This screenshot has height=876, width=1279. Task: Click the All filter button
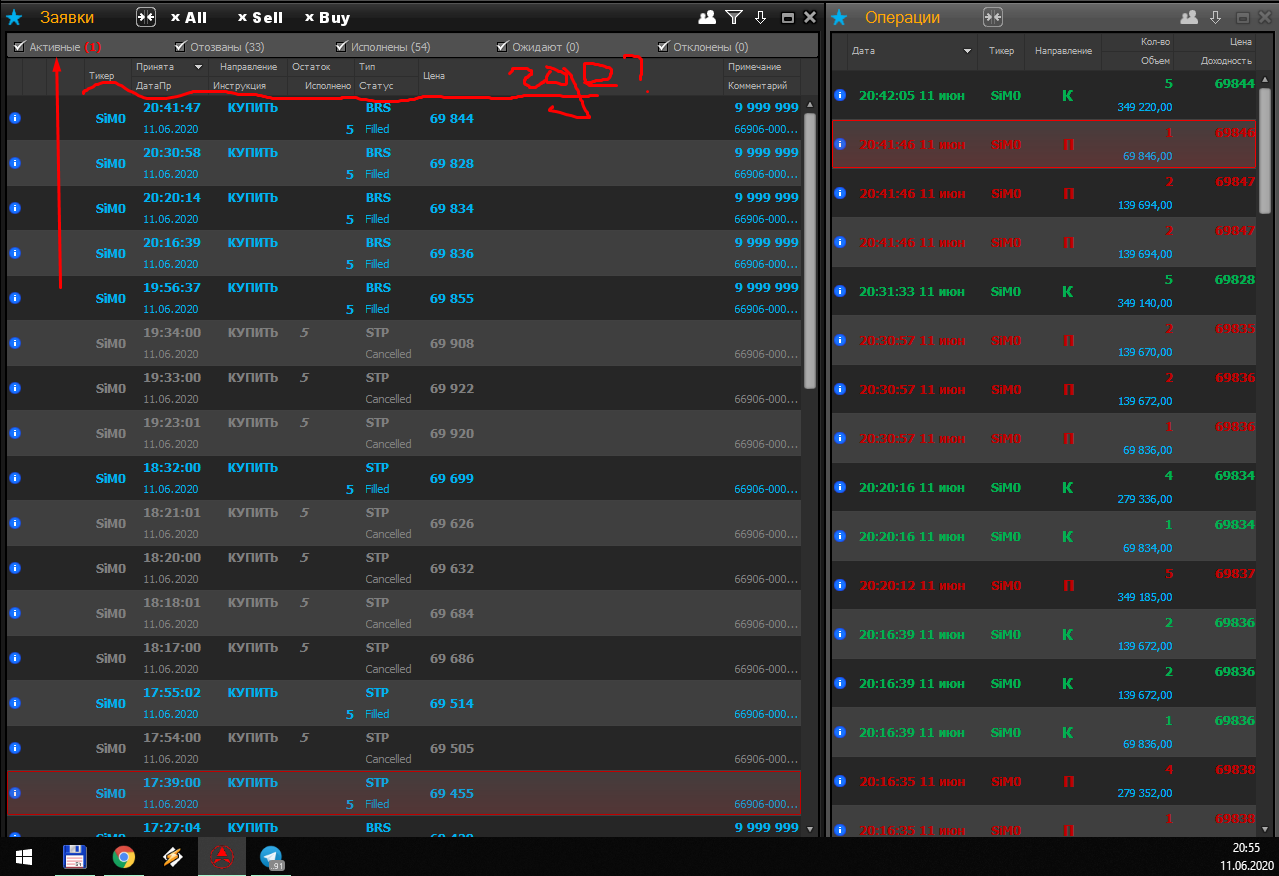tap(189, 18)
